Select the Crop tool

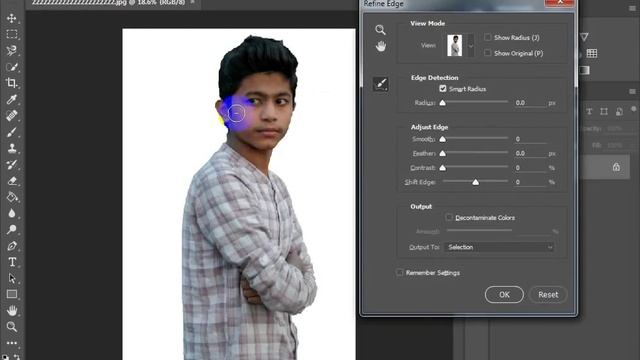(x=11, y=83)
